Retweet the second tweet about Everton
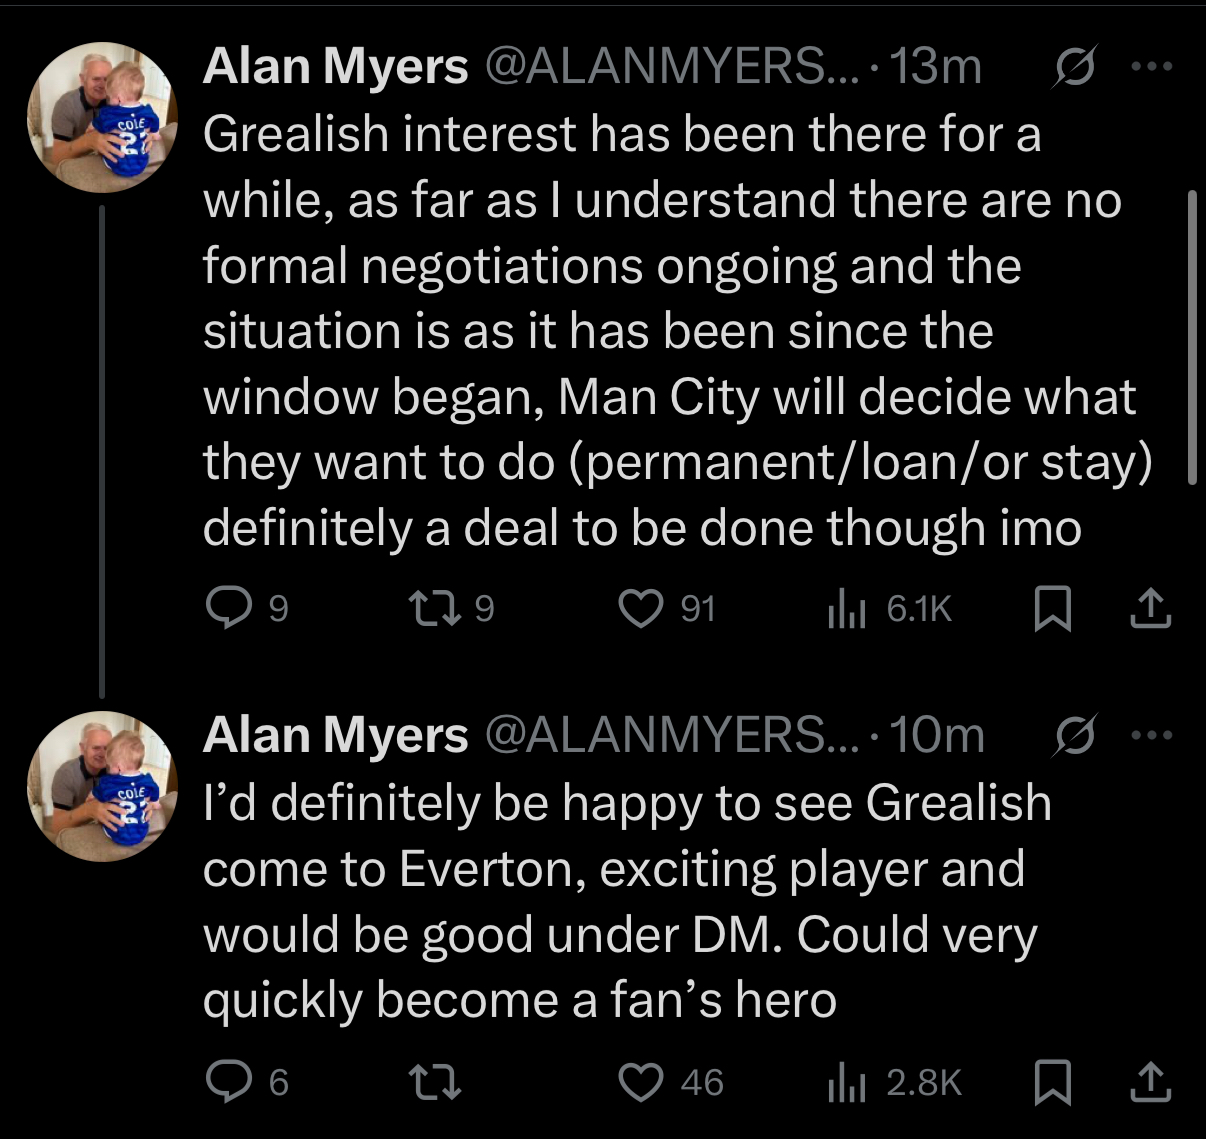Screen dimensions: 1206x1139 click(435, 1082)
